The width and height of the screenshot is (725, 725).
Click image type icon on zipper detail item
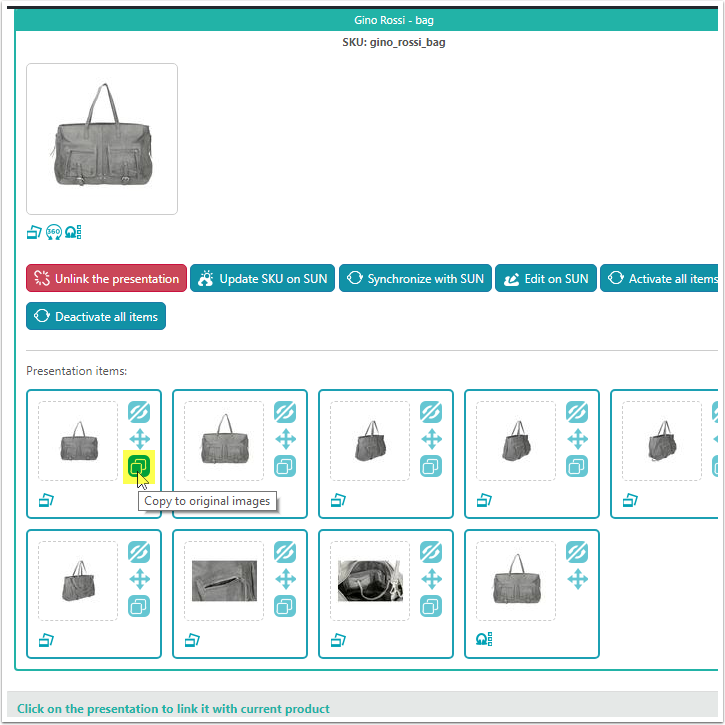[192, 640]
